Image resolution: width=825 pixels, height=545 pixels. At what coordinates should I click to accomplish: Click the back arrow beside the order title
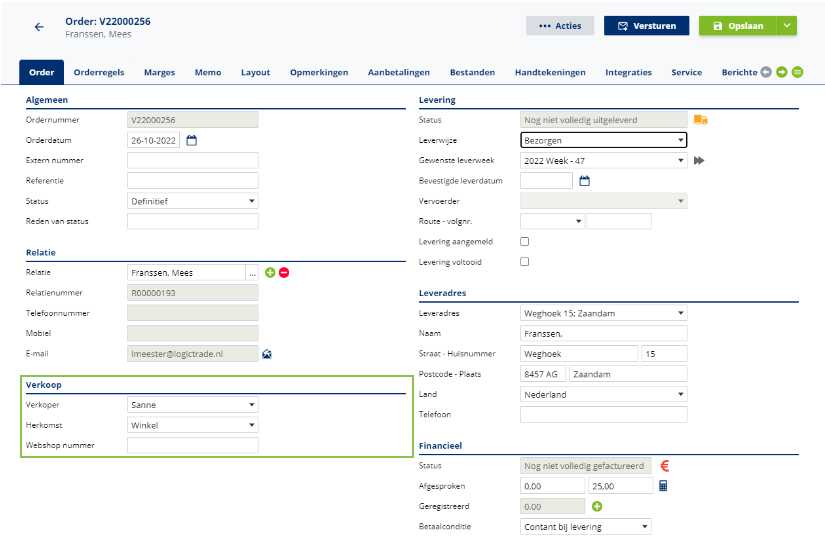[39, 27]
